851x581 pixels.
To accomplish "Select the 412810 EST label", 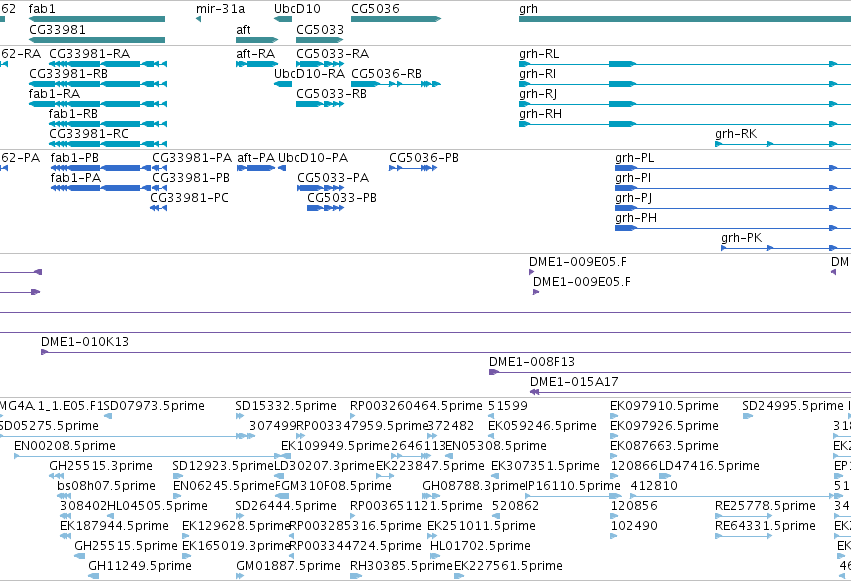I will point(654,486).
